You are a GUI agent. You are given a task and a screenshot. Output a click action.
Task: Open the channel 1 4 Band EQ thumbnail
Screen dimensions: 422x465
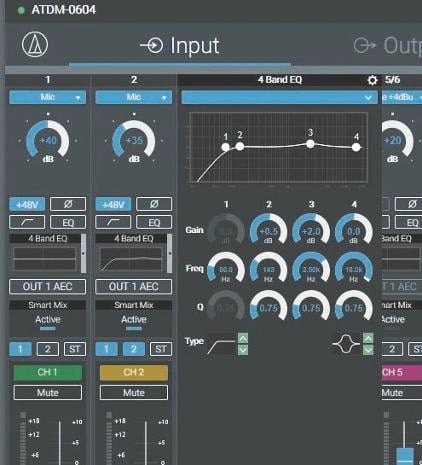pyautogui.click(x=44, y=259)
